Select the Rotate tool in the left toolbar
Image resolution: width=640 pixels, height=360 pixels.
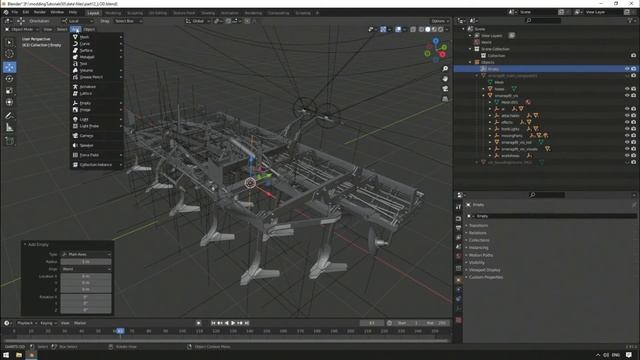pos(9,79)
